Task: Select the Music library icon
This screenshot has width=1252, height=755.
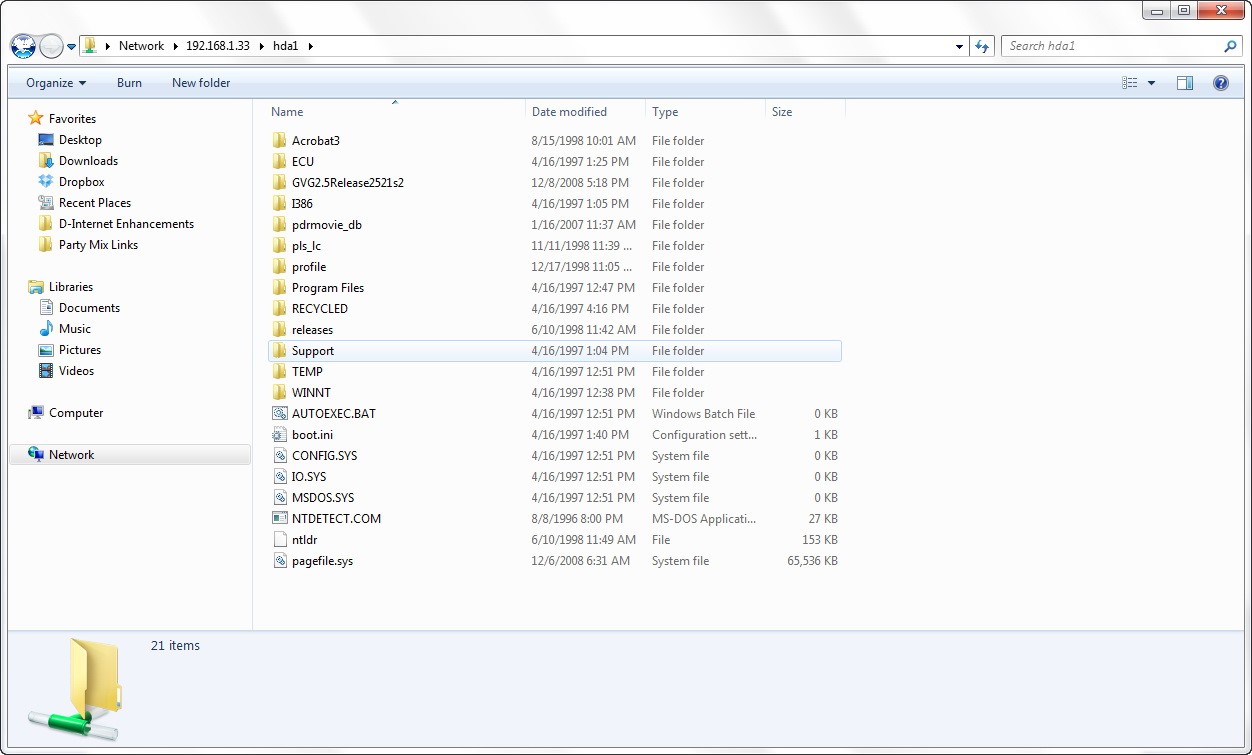Action: pos(46,329)
